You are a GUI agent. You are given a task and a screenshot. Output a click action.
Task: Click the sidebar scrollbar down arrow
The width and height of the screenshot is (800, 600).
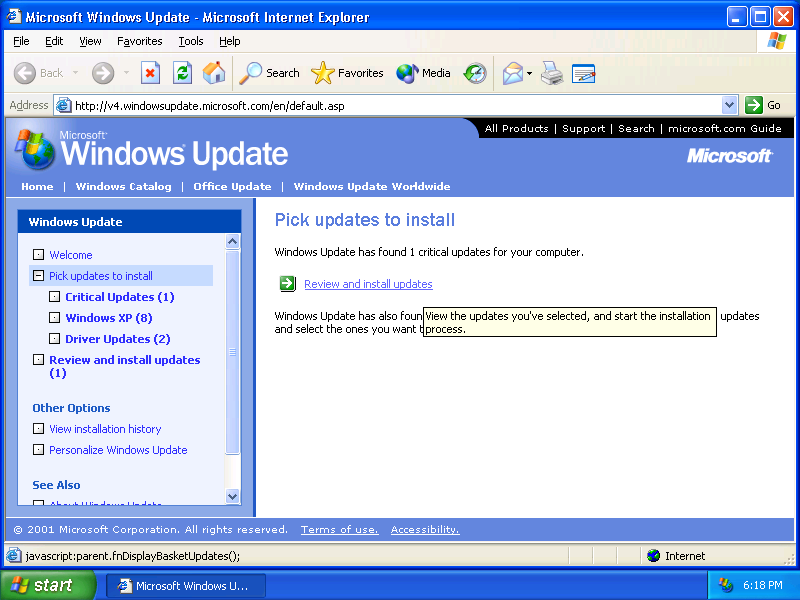(233, 496)
